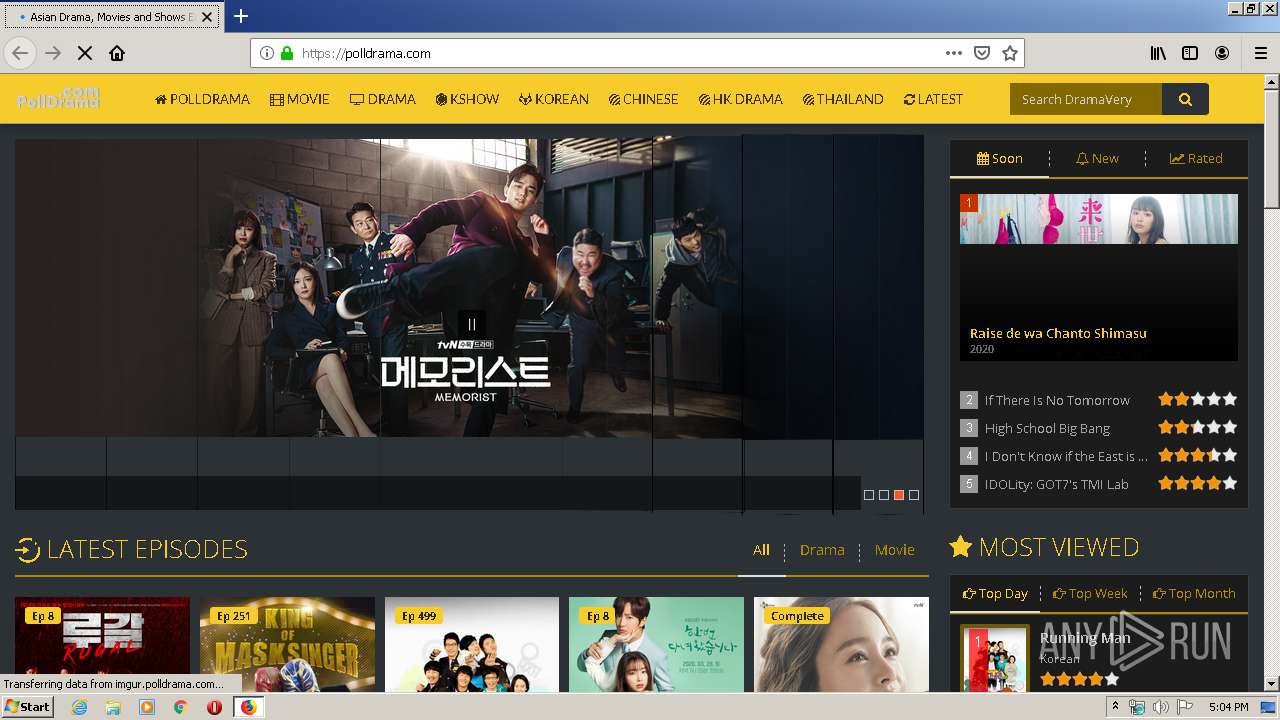
Task: Click the address bar URL
Action: tap(366, 53)
